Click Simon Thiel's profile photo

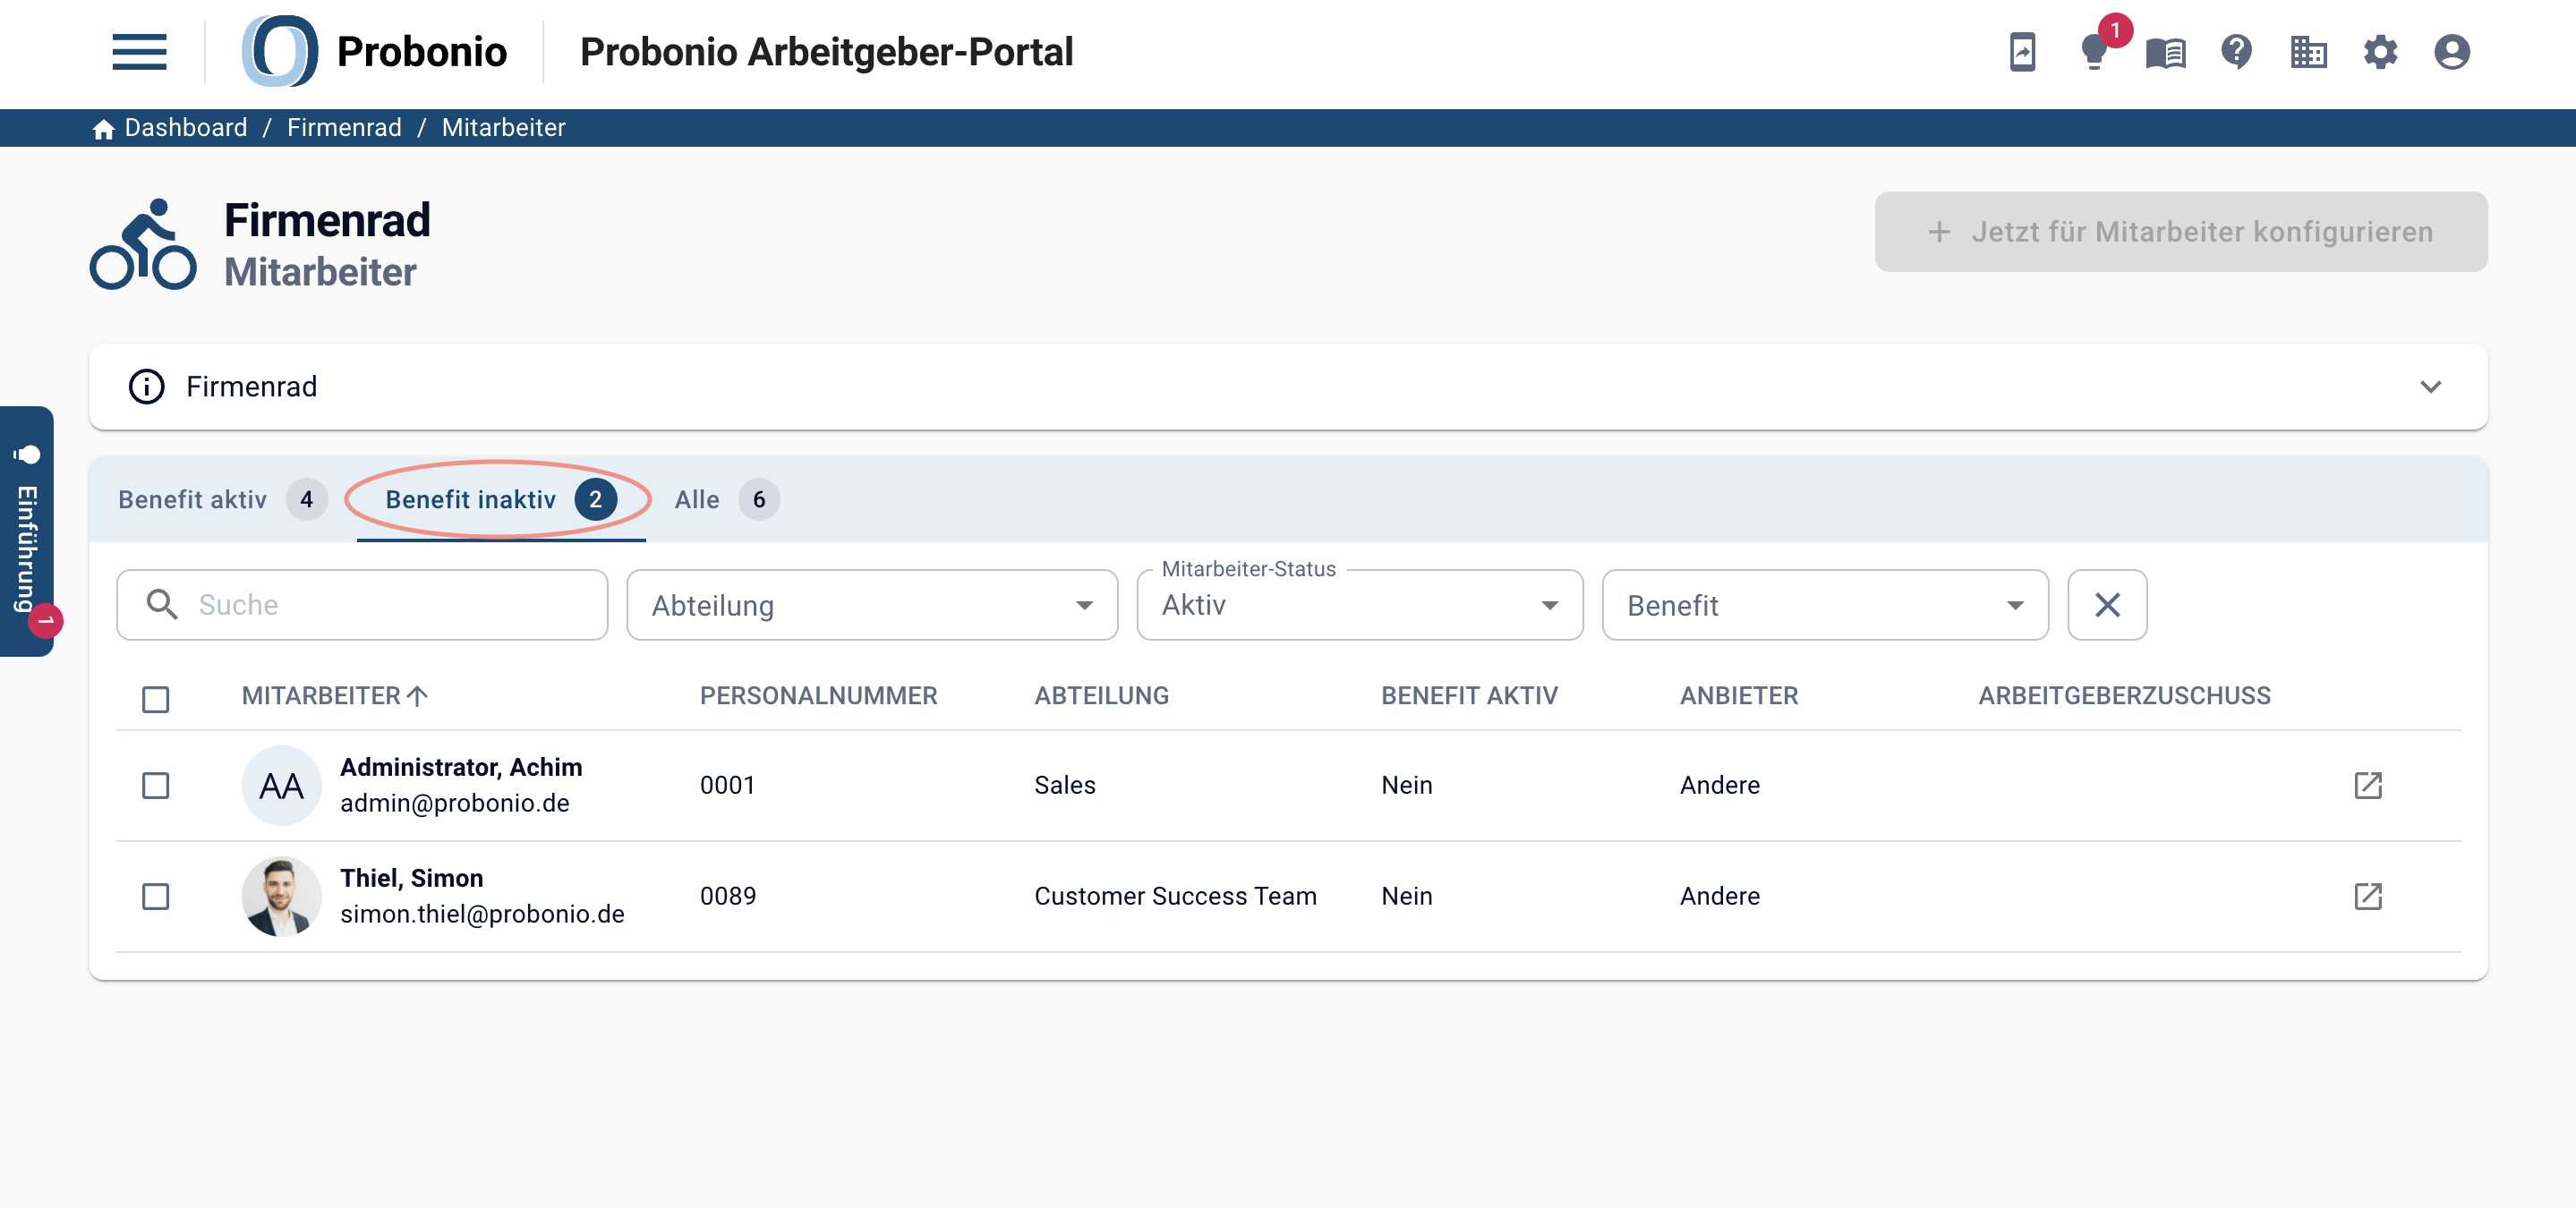(x=281, y=896)
